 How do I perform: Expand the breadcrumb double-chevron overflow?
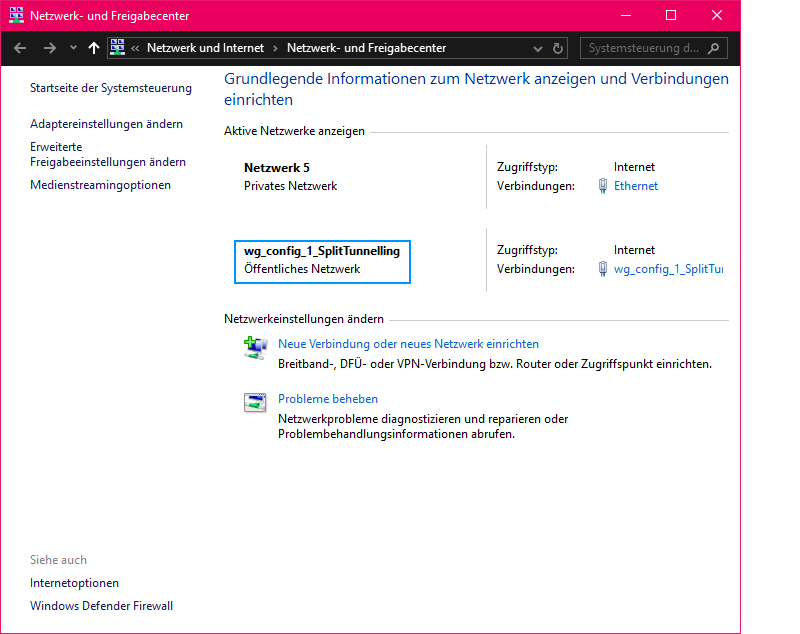(135, 48)
